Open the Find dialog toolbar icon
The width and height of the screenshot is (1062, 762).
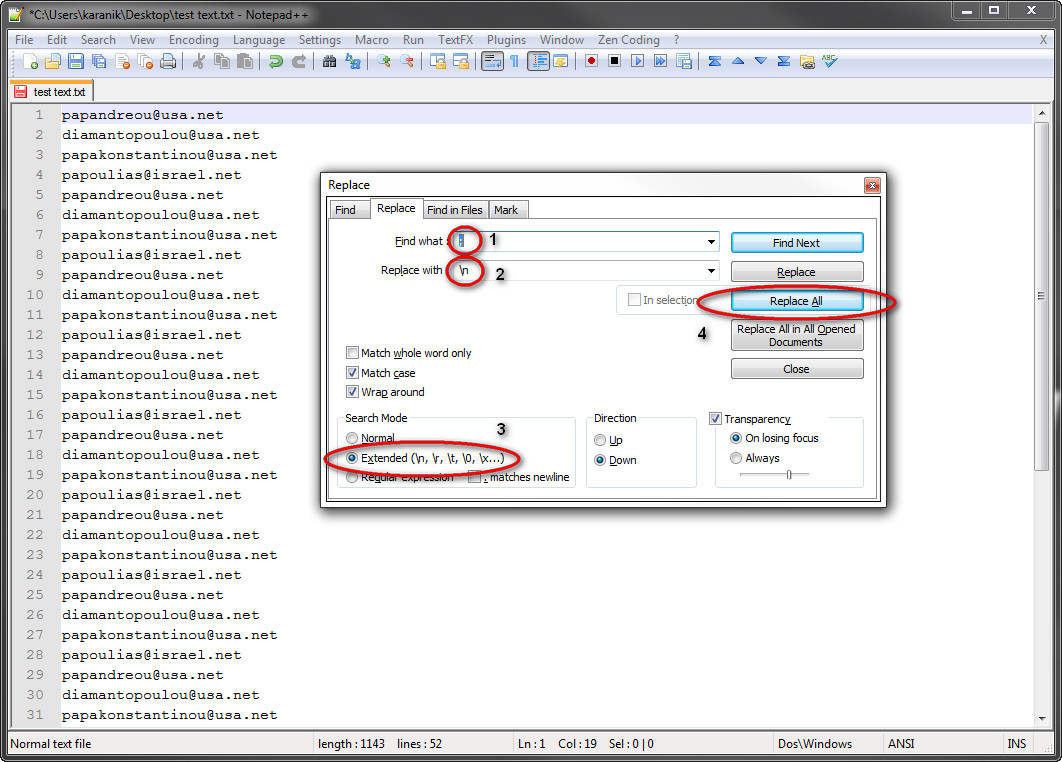[x=328, y=61]
